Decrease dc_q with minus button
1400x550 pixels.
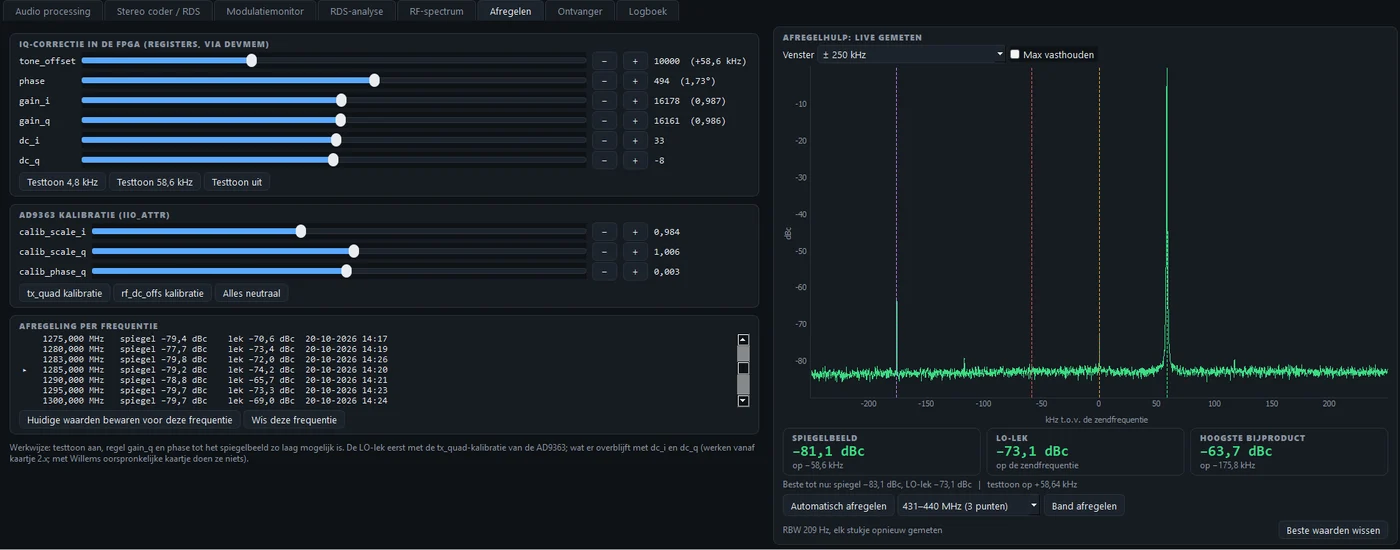pos(604,161)
